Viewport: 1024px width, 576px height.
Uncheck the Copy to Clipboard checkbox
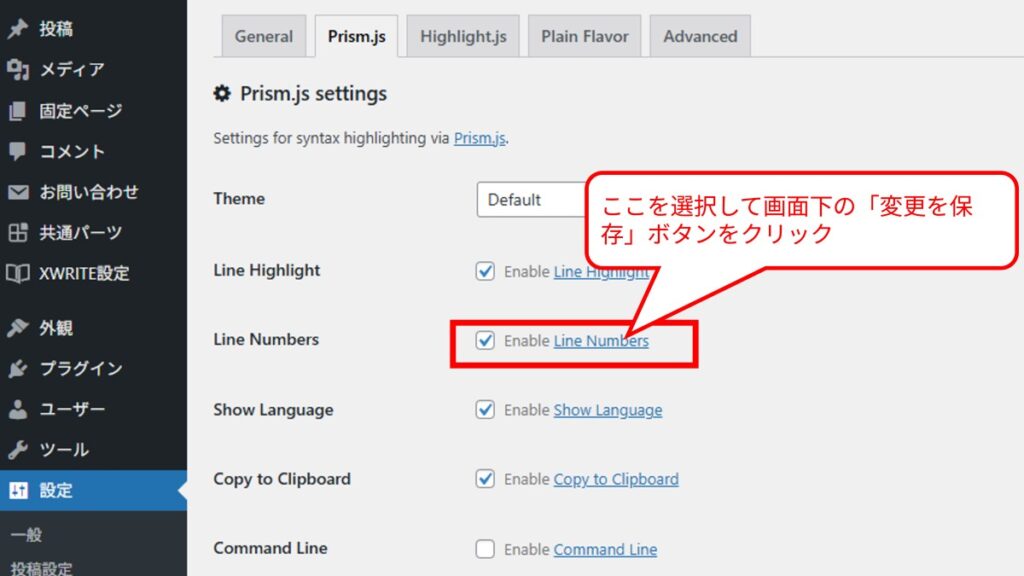coord(485,479)
